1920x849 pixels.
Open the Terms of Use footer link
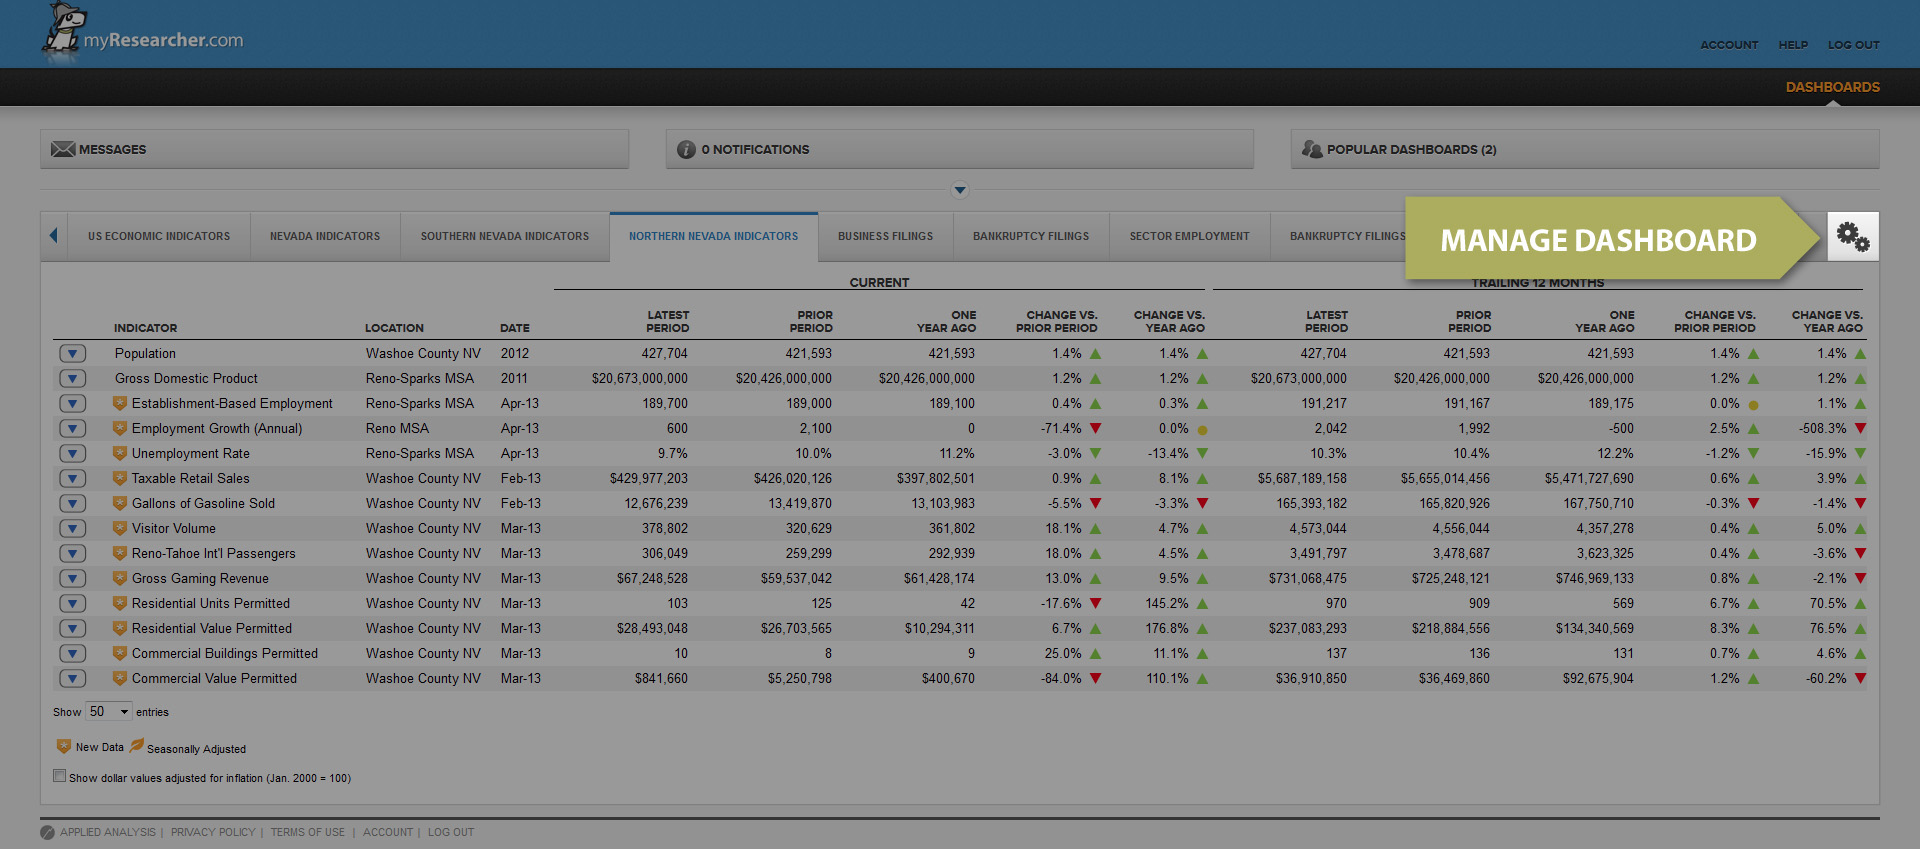point(307,832)
